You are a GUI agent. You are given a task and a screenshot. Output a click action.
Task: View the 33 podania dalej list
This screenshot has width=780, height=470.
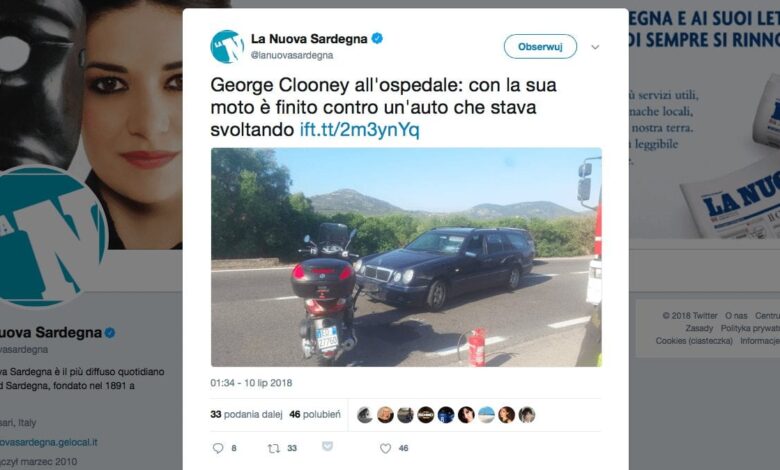coord(246,414)
